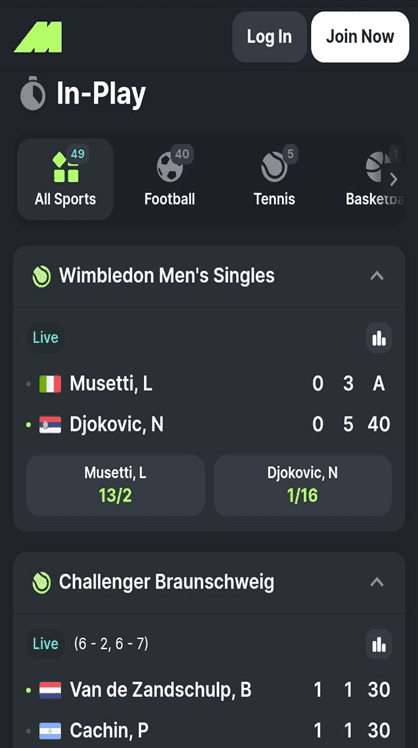The image size is (418, 748).
Task: Select the Tennis tab
Action: 274,179
